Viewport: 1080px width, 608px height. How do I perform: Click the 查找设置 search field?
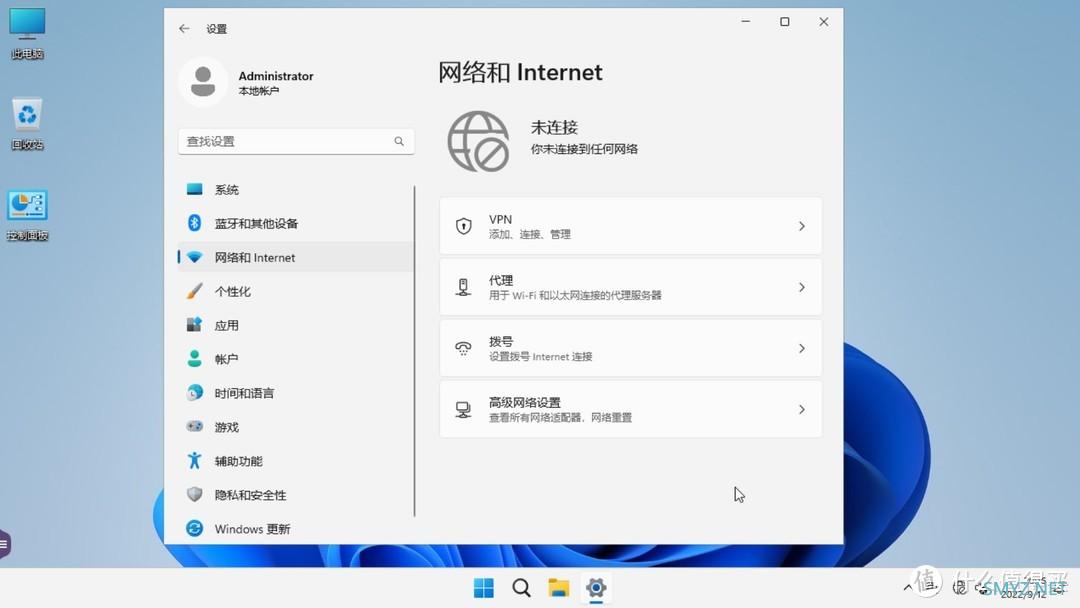coord(296,141)
